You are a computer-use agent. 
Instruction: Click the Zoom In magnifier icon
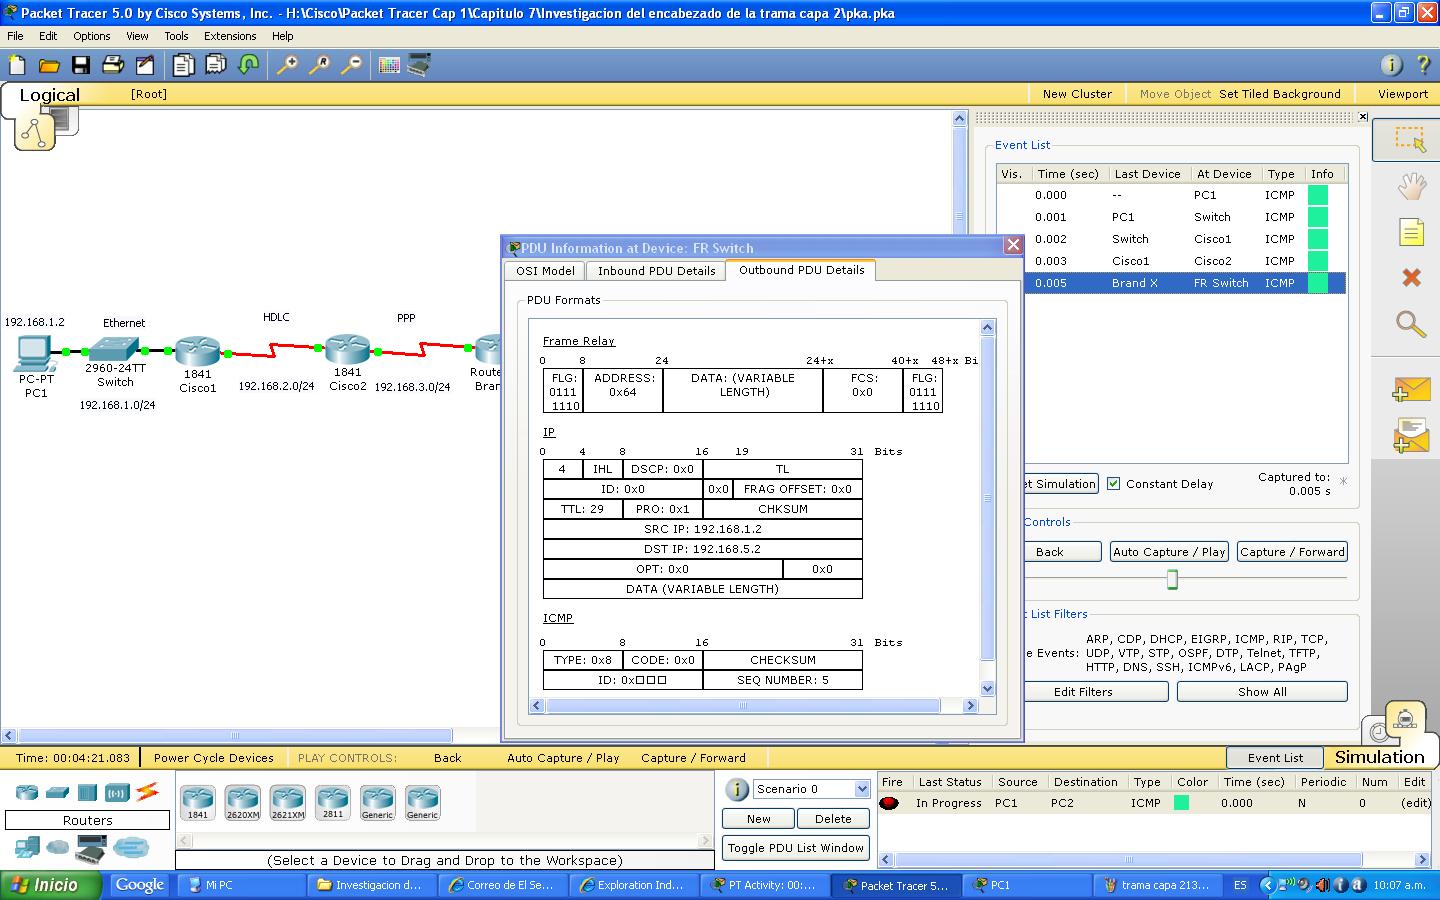[287, 65]
